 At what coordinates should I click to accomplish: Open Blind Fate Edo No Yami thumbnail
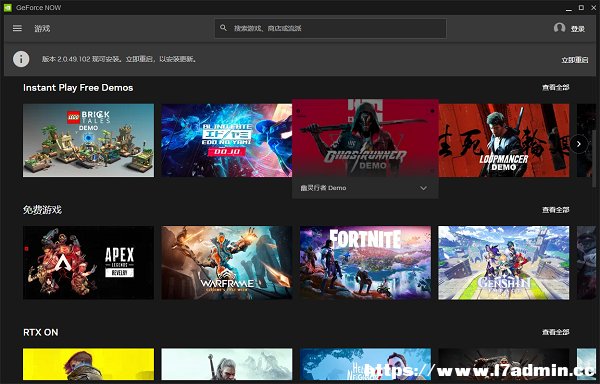click(227, 140)
